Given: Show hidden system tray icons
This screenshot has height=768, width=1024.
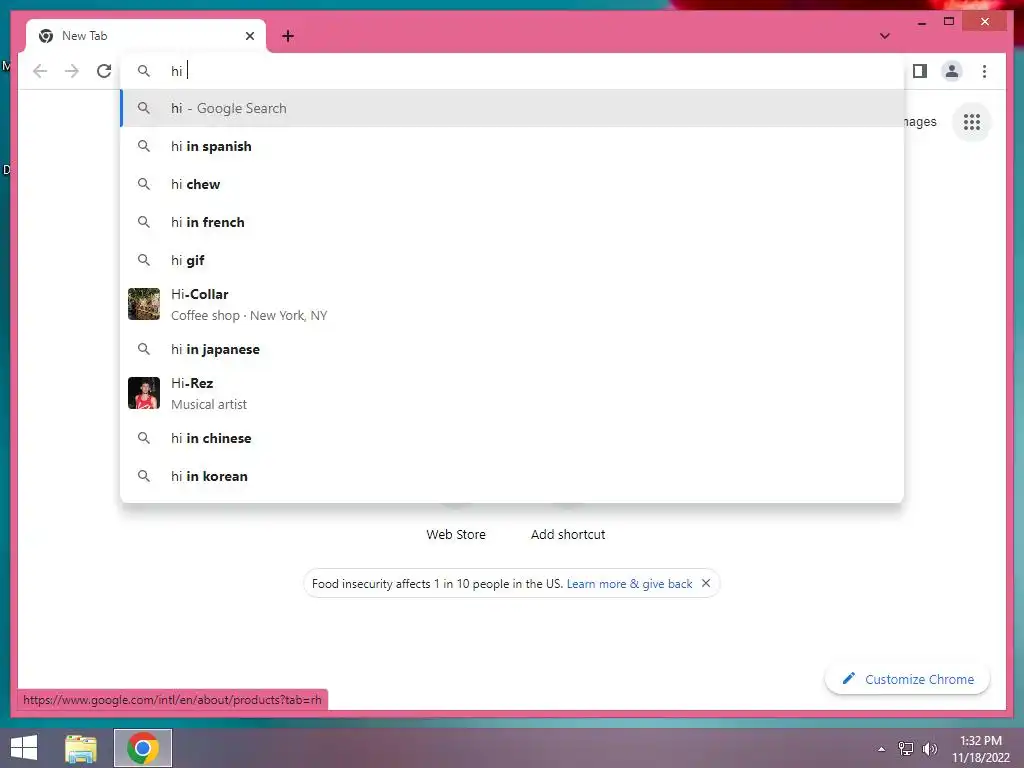Looking at the screenshot, I should pyautogui.click(x=881, y=749).
